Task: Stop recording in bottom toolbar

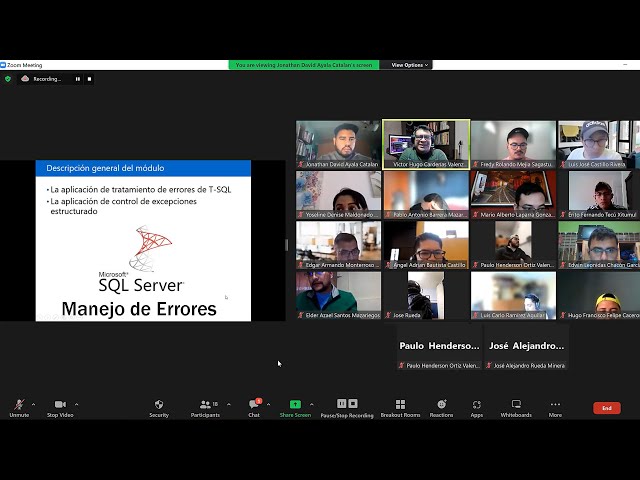Action: click(x=353, y=404)
